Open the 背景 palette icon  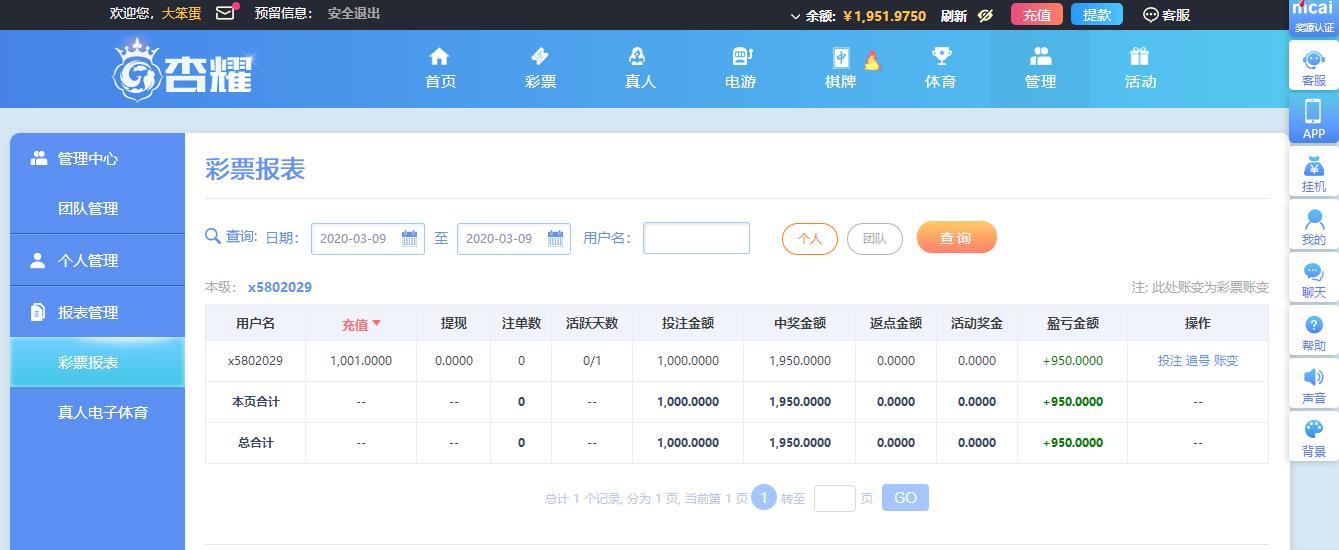click(x=1314, y=438)
